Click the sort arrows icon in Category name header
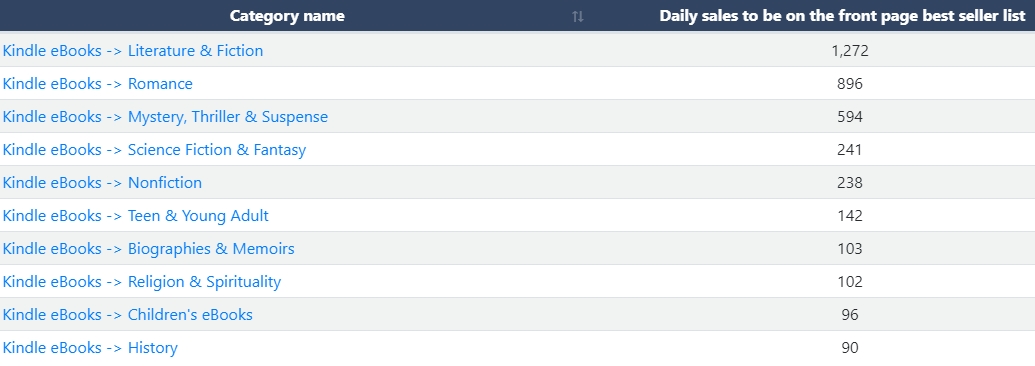This screenshot has width=1035, height=366. (578, 17)
